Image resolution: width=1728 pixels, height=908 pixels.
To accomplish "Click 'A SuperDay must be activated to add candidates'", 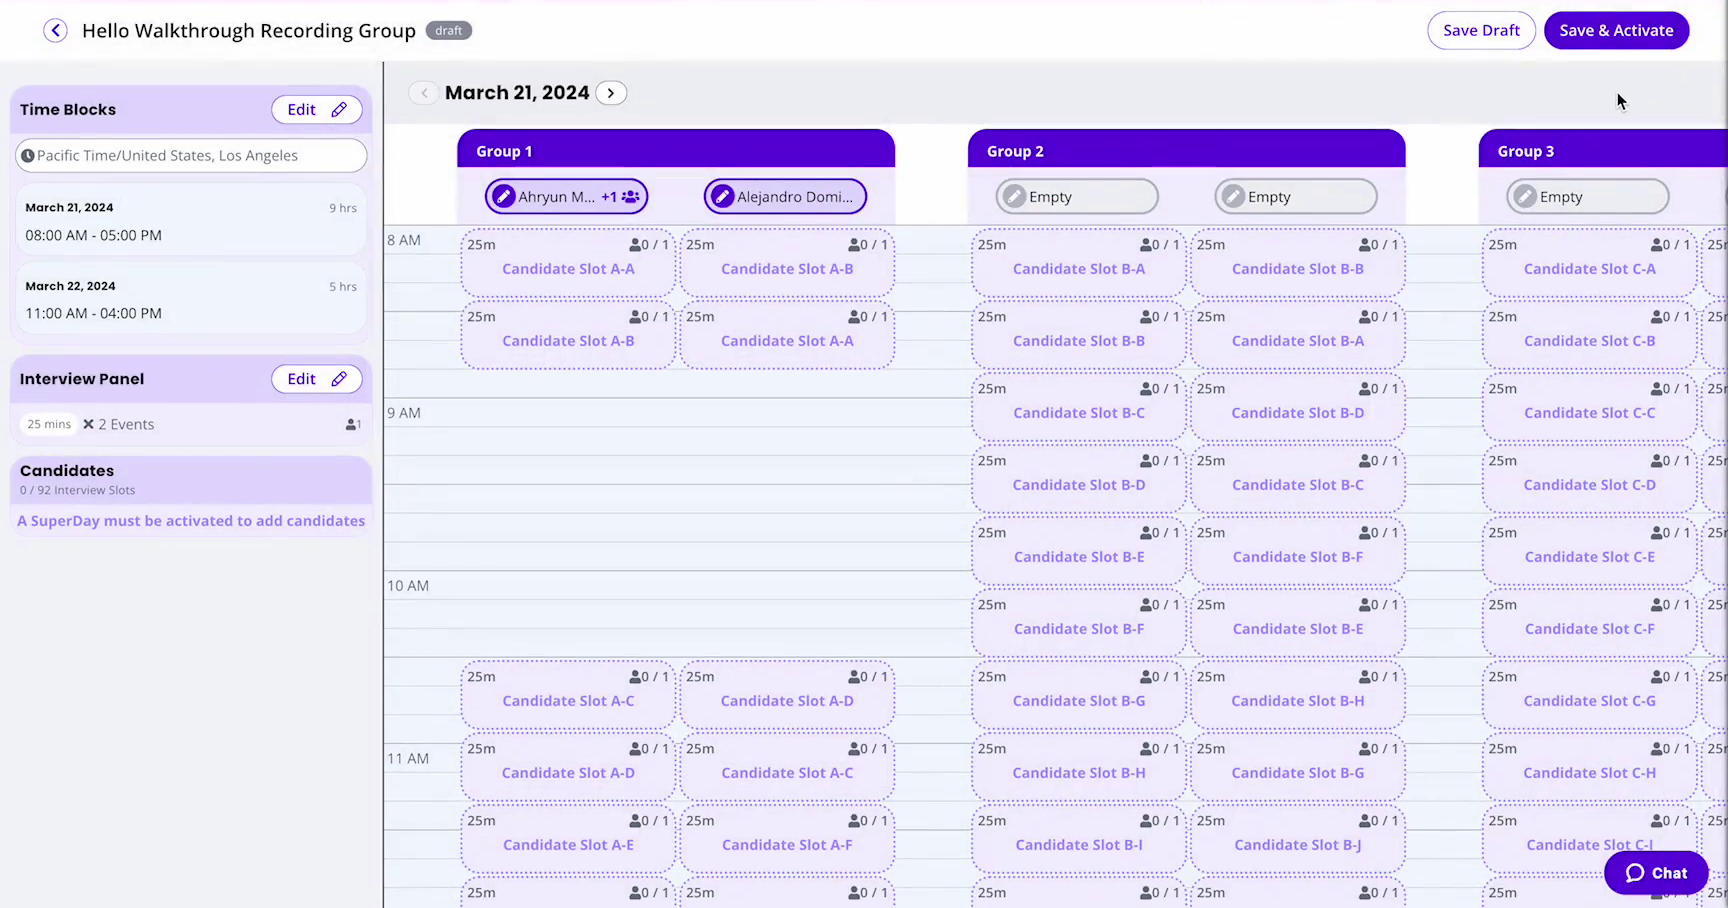I will [191, 521].
